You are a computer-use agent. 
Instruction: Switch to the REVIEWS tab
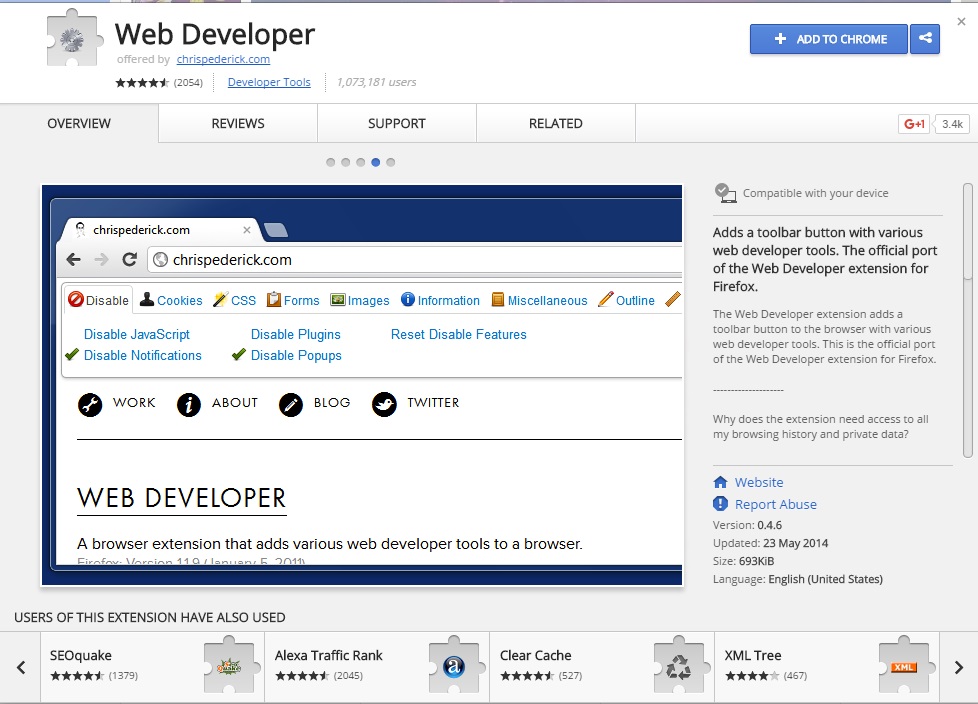pos(238,123)
